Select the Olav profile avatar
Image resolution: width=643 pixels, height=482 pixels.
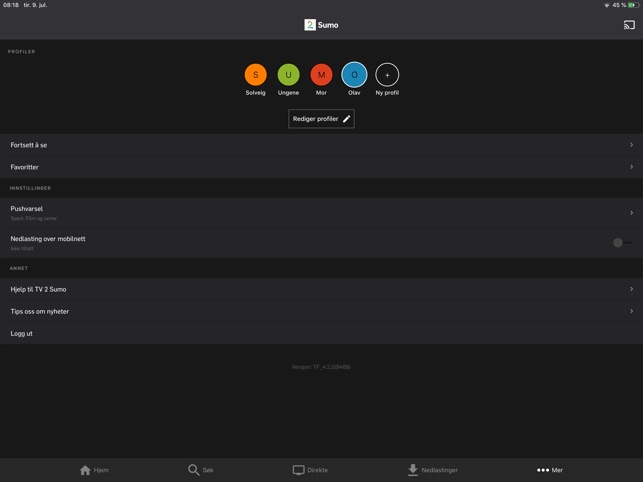point(354,75)
